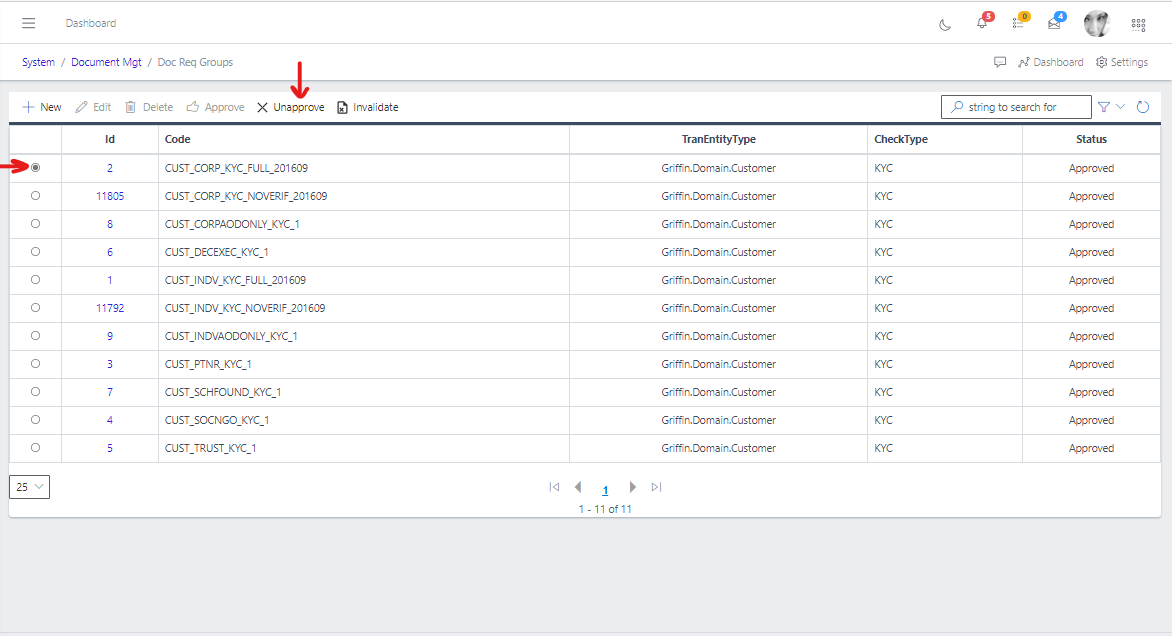Go to next page
The image size is (1172, 636).
pyautogui.click(x=632, y=487)
